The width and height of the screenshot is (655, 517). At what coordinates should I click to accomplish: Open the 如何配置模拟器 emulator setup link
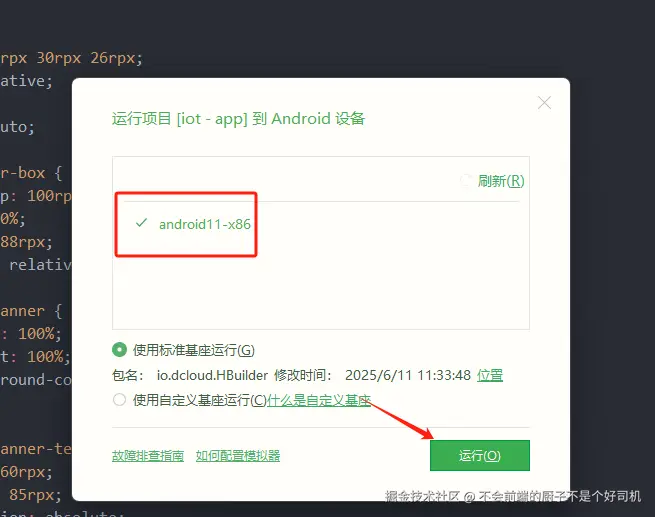[238, 456]
